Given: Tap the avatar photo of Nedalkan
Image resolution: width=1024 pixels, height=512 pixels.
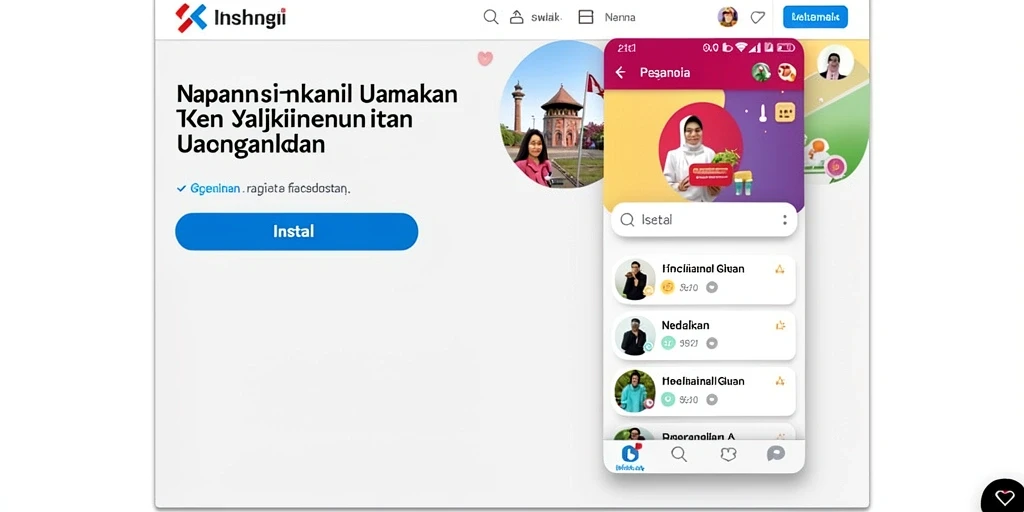Looking at the screenshot, I should [x=635, y=336].
